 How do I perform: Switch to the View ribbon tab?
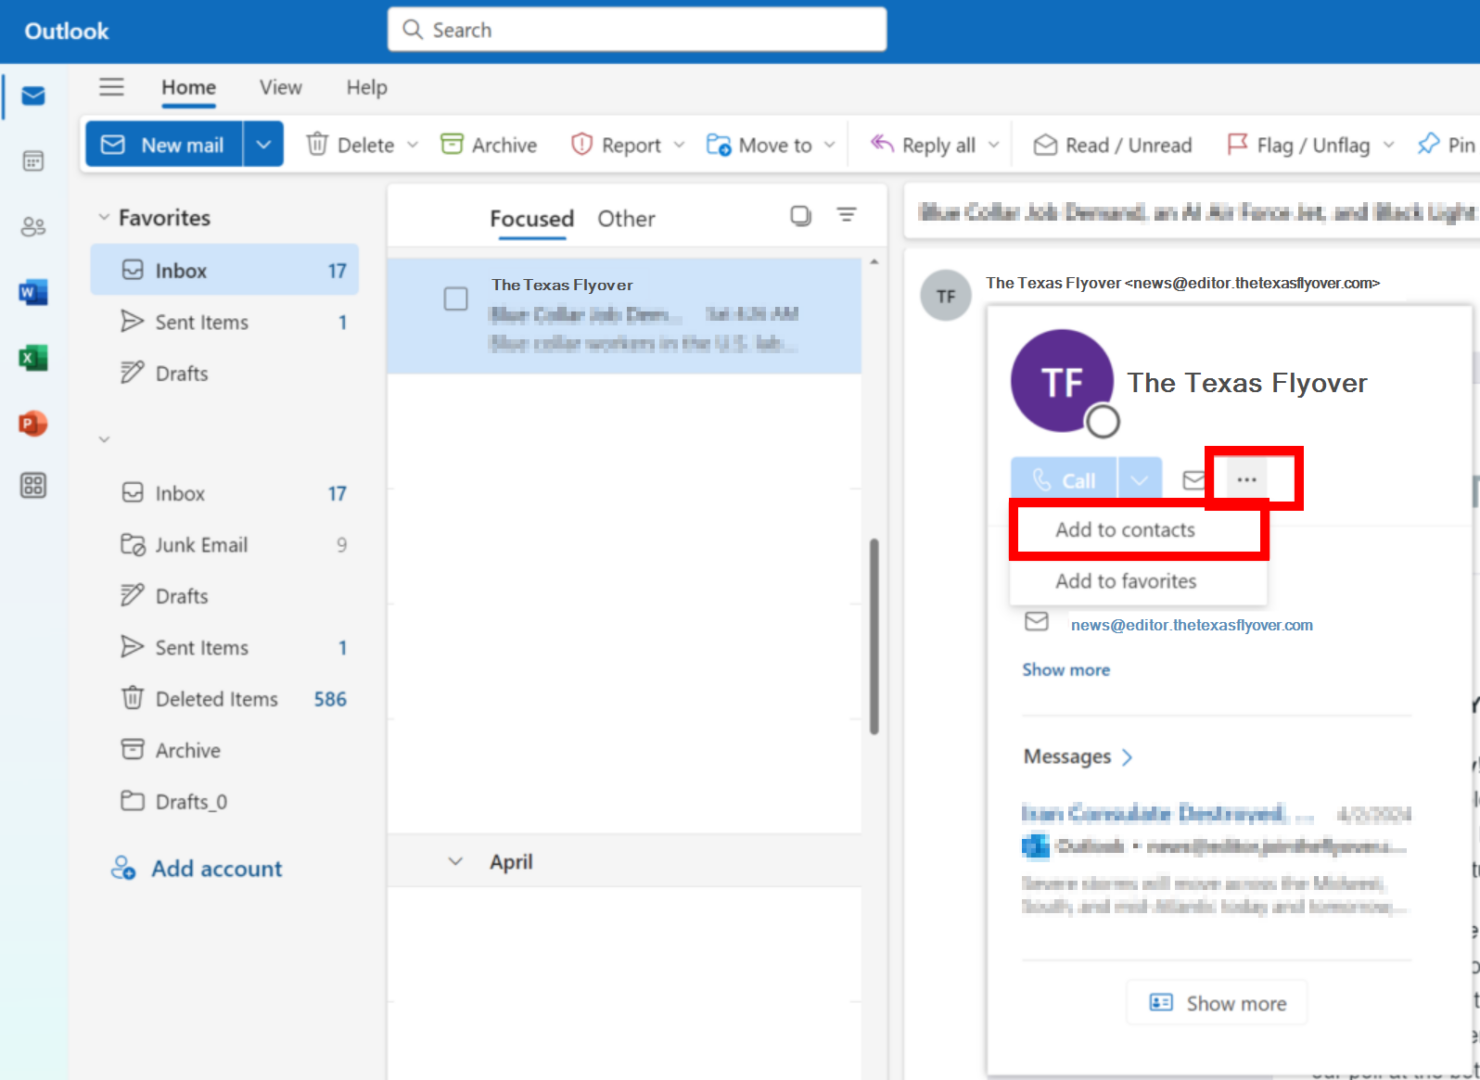tap(281, 87)
